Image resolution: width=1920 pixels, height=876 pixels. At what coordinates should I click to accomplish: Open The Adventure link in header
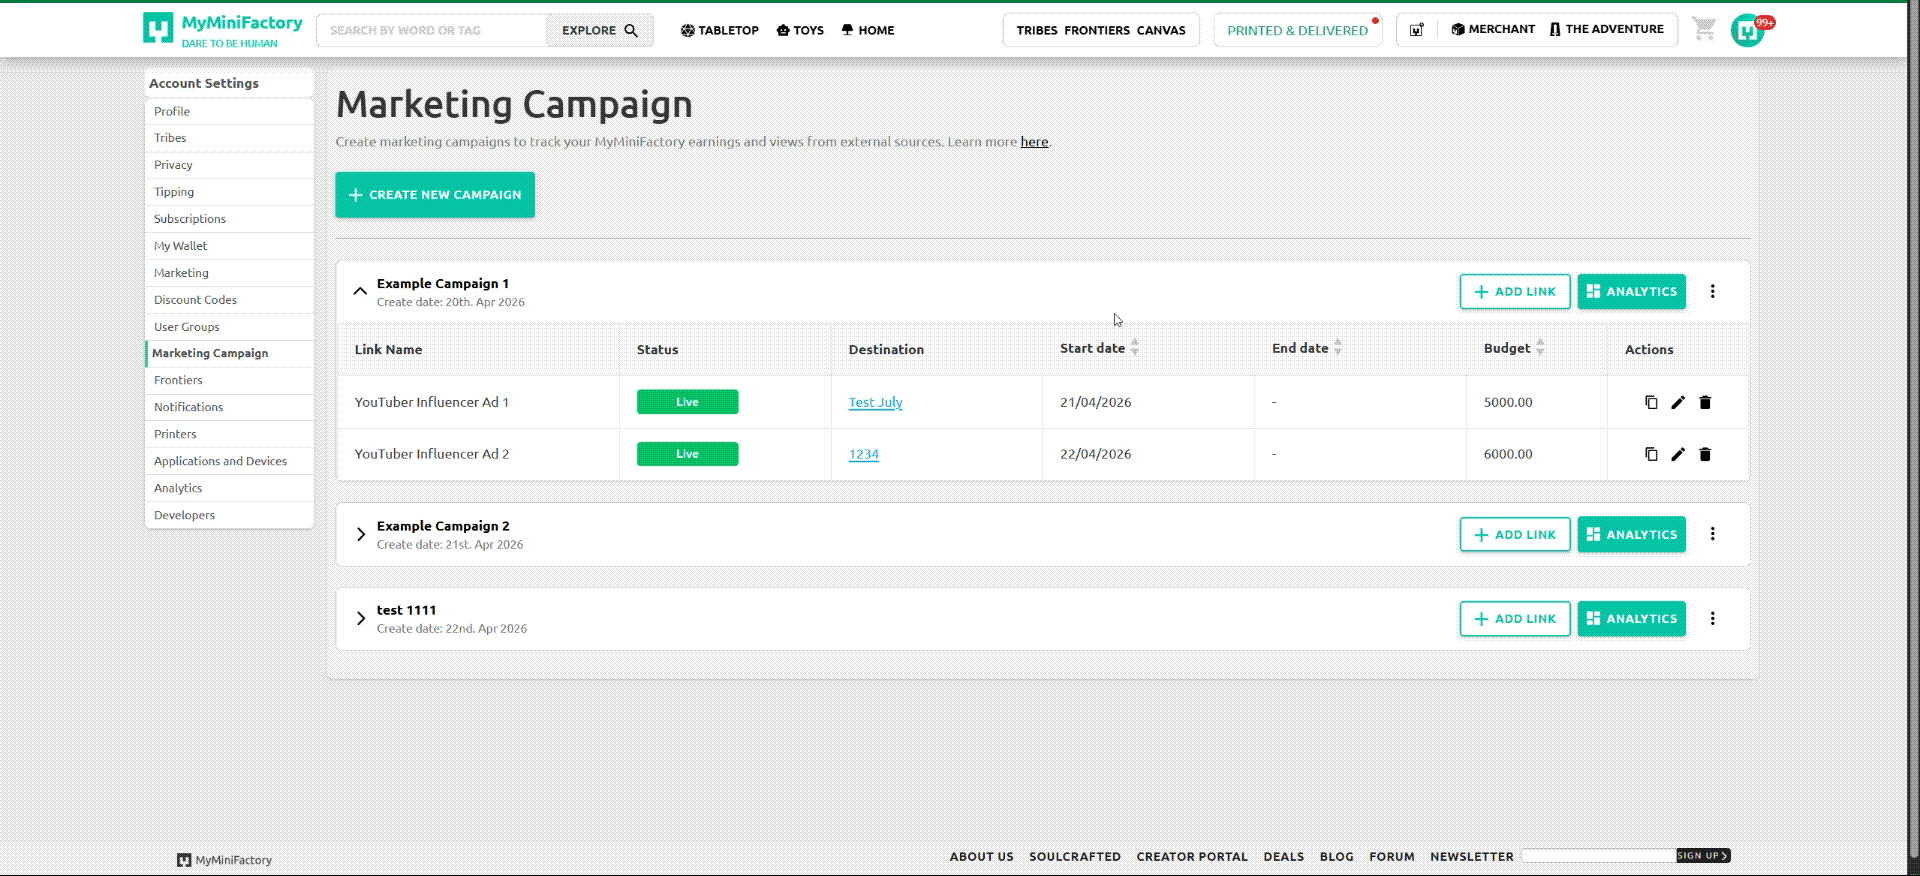click(1606, 29)
